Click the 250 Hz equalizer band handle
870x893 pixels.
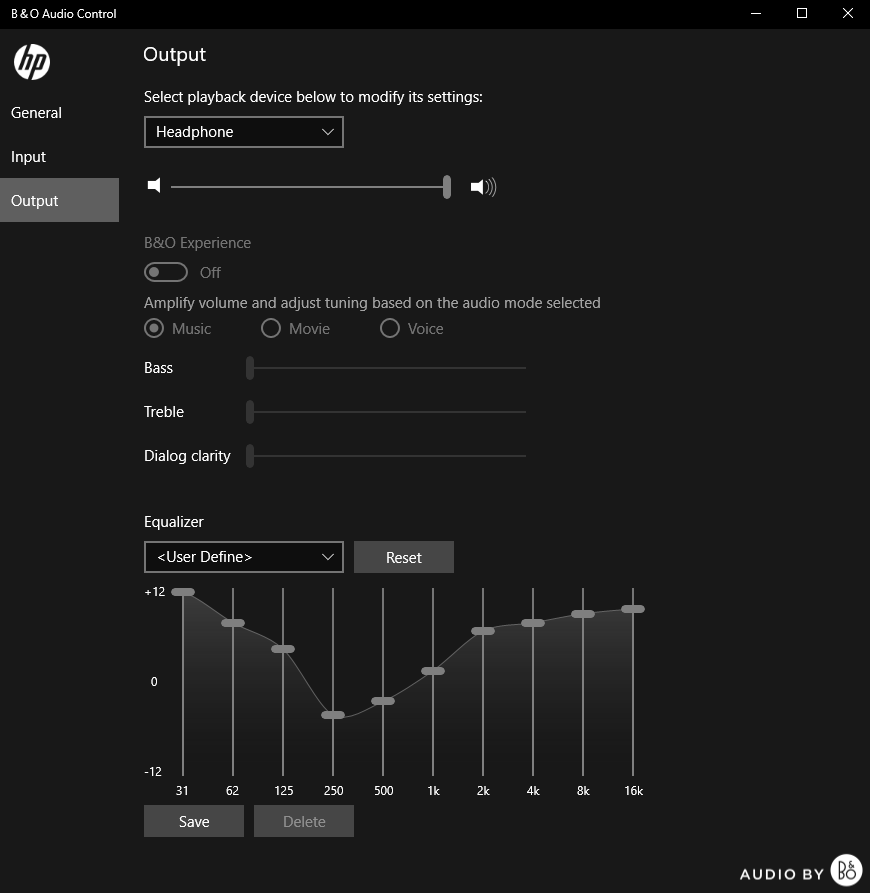coord(333,715)
